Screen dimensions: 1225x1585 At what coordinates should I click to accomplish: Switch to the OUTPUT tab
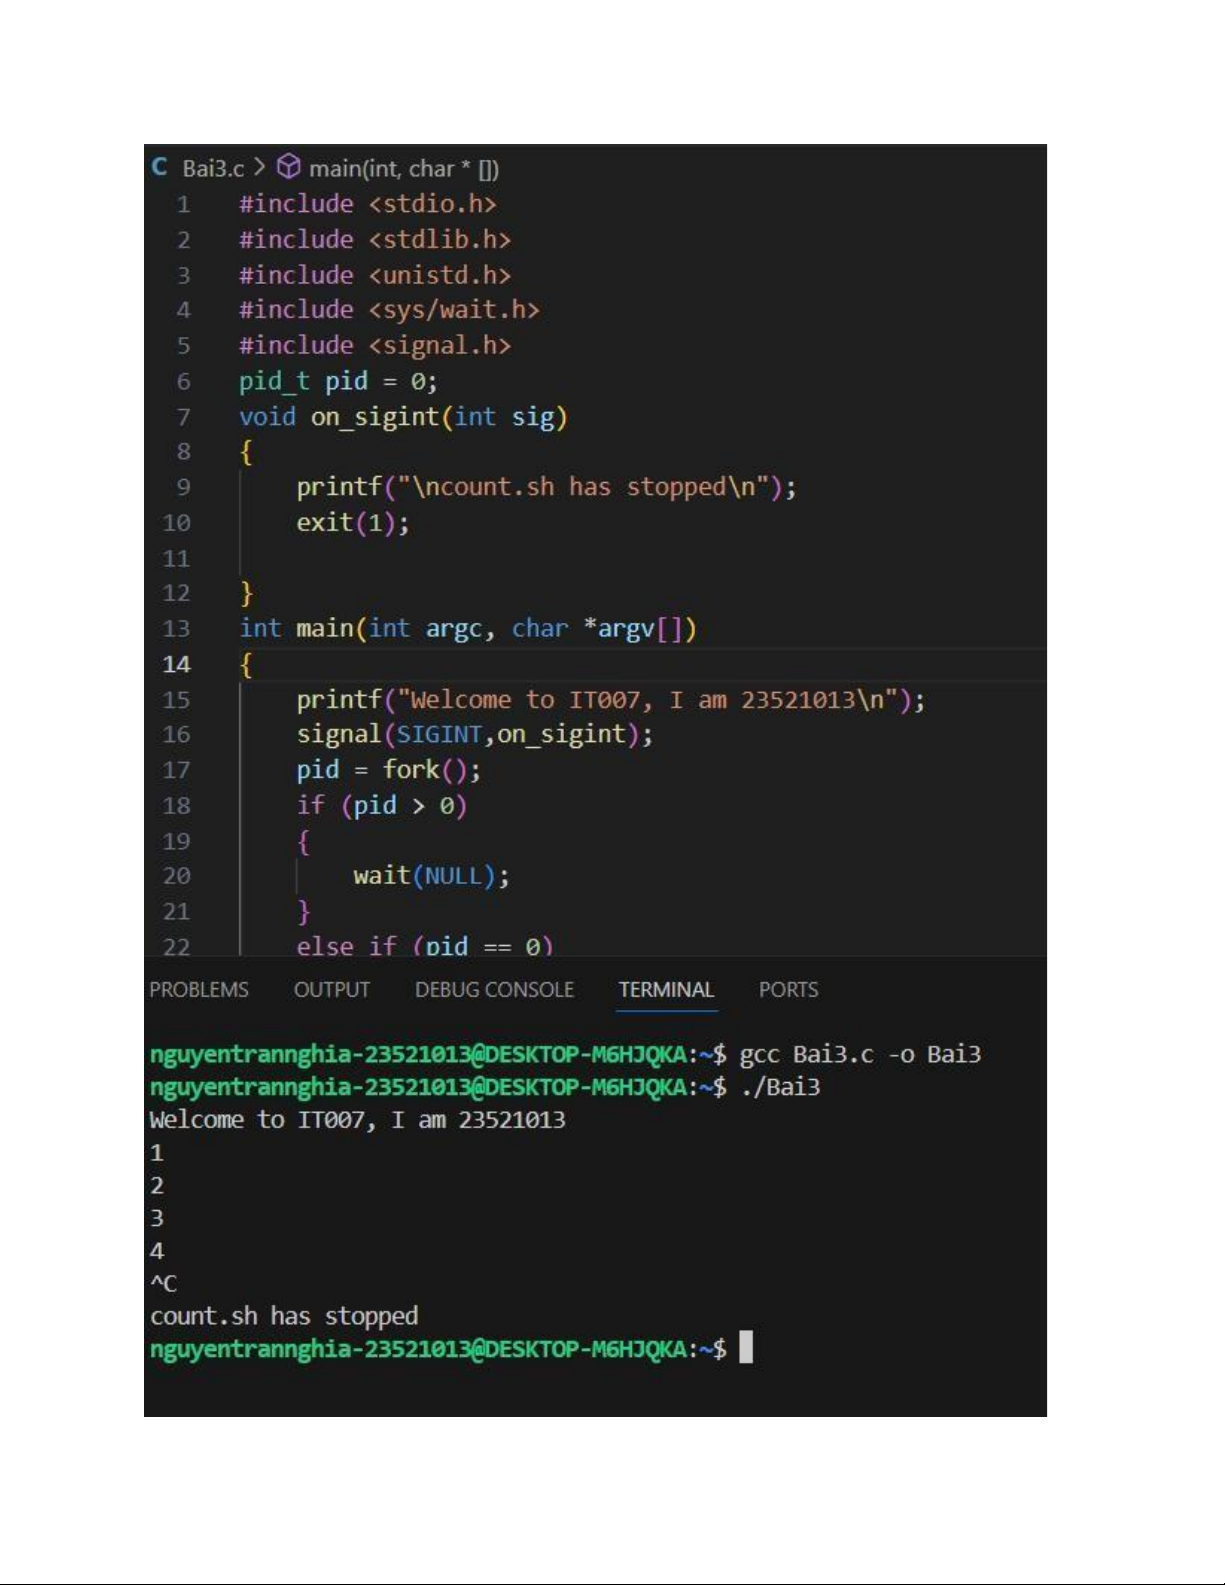(x=332, y=990)
